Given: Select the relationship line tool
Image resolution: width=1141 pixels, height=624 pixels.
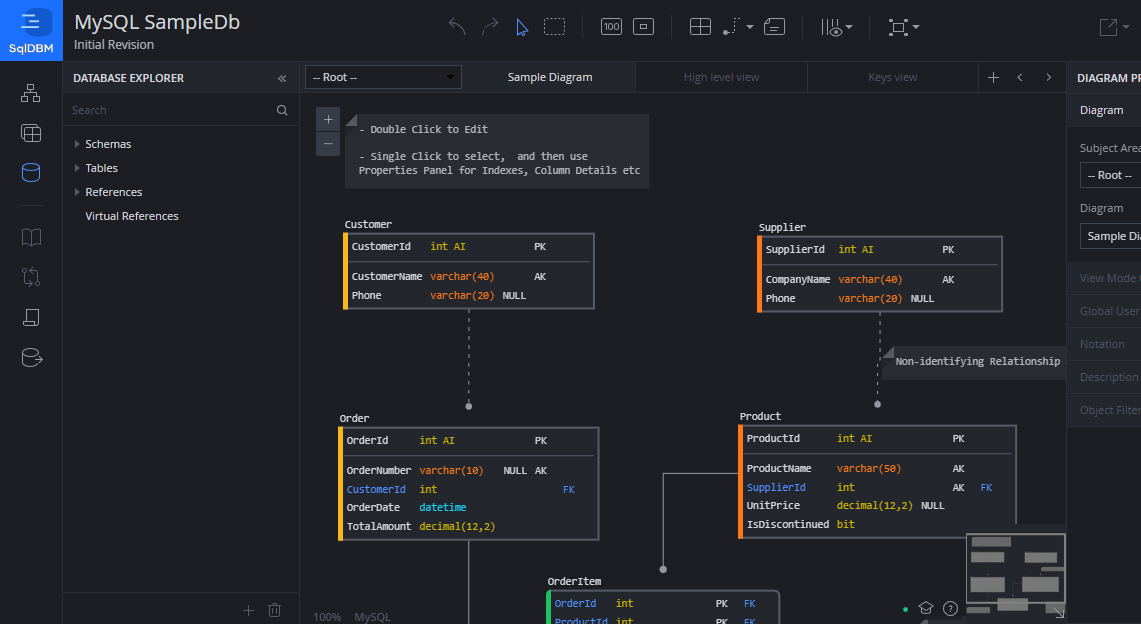Looking at the screenshot, I should [731, 28].
